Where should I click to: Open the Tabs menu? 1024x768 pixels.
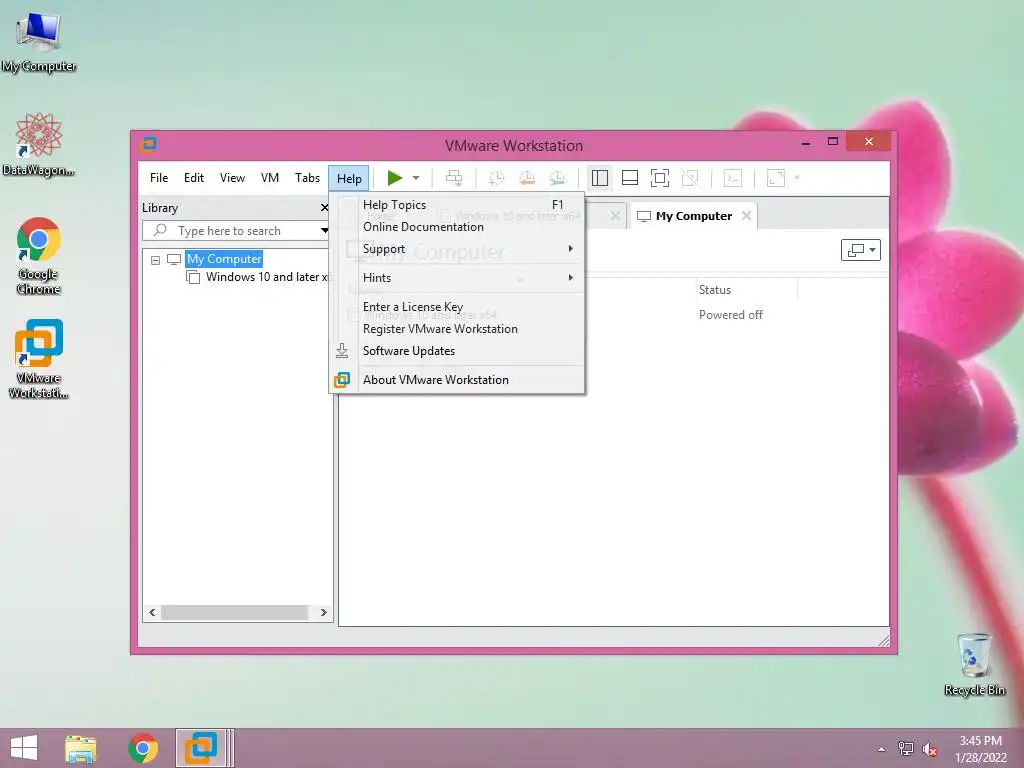click(x=307, y=178)
